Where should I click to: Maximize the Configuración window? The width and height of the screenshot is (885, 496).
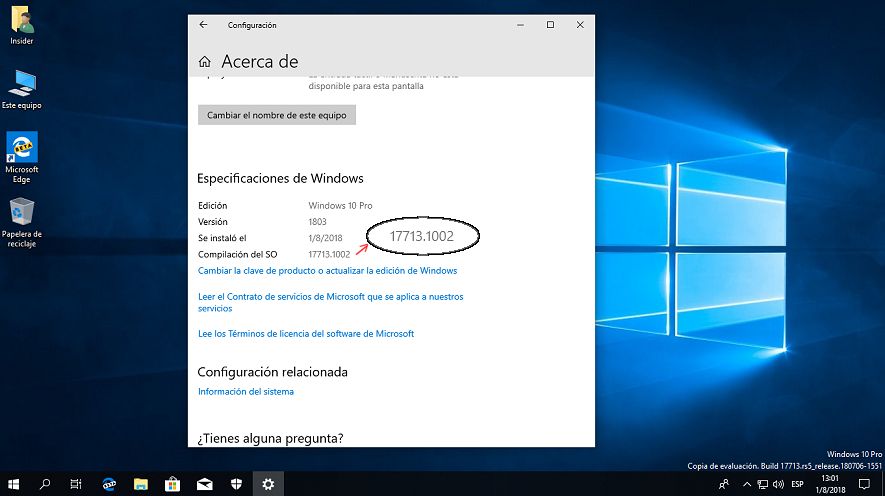pos(550,25)
